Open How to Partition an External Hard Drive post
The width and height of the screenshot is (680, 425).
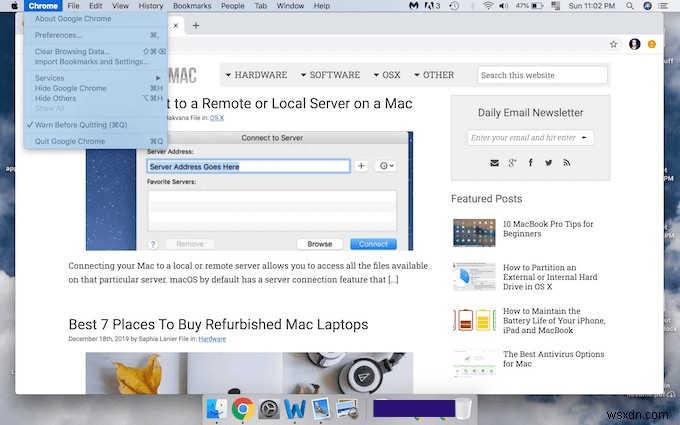coord(550,277)
